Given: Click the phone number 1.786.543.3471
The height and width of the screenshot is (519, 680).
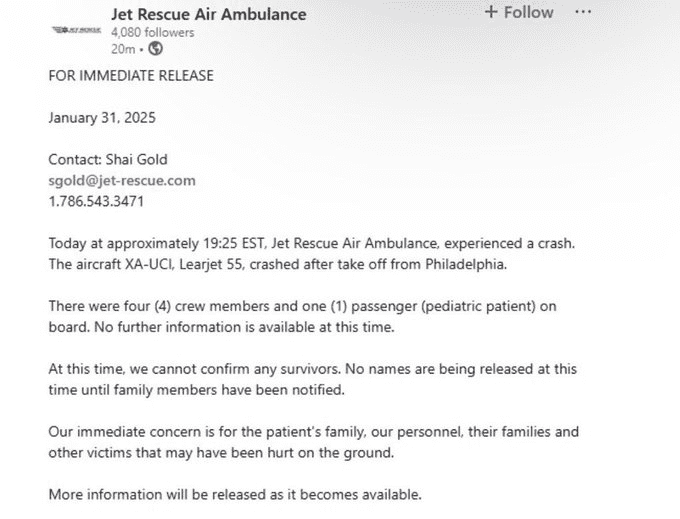Looking at the screenshot, I should (96, 202).
